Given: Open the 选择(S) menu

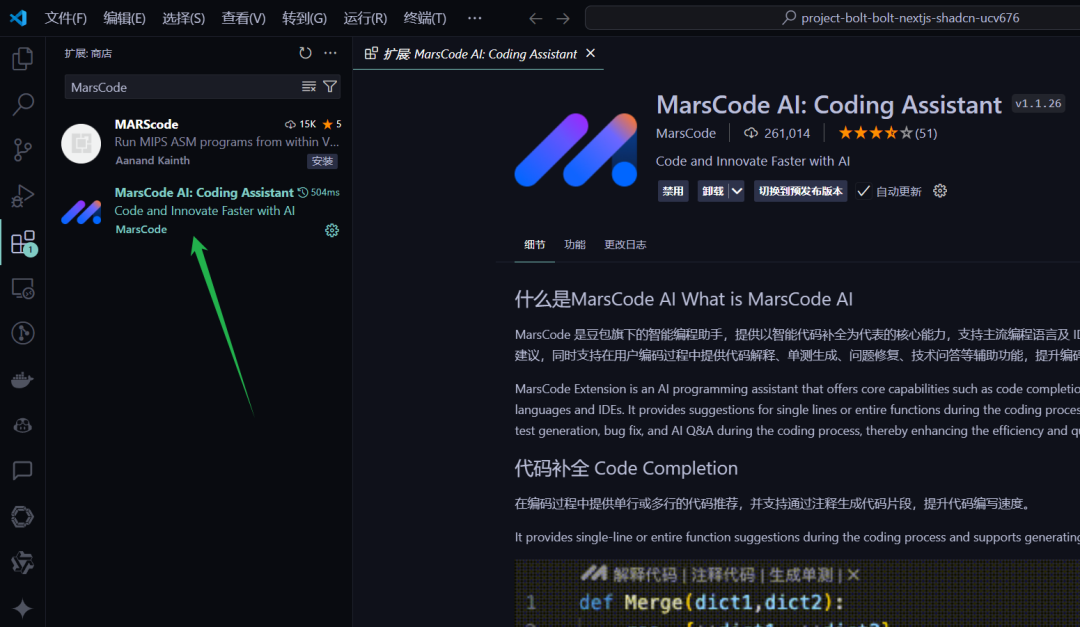Looking at the screenshot, I should [x=184, y=18].
